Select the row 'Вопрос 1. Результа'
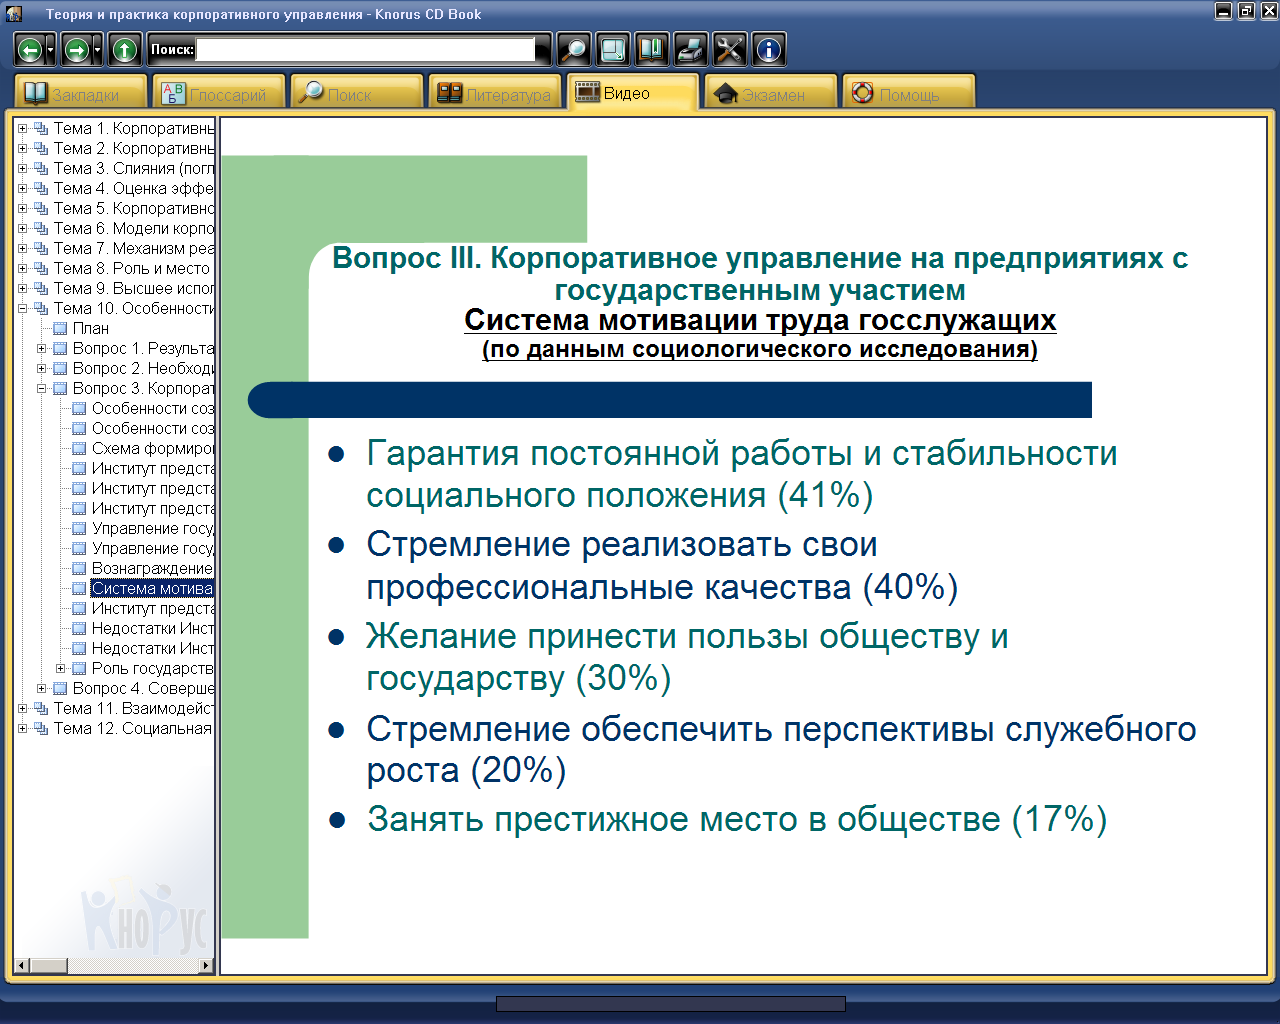This screenshot has height=1024, width=1280. (x=143, y=348)
